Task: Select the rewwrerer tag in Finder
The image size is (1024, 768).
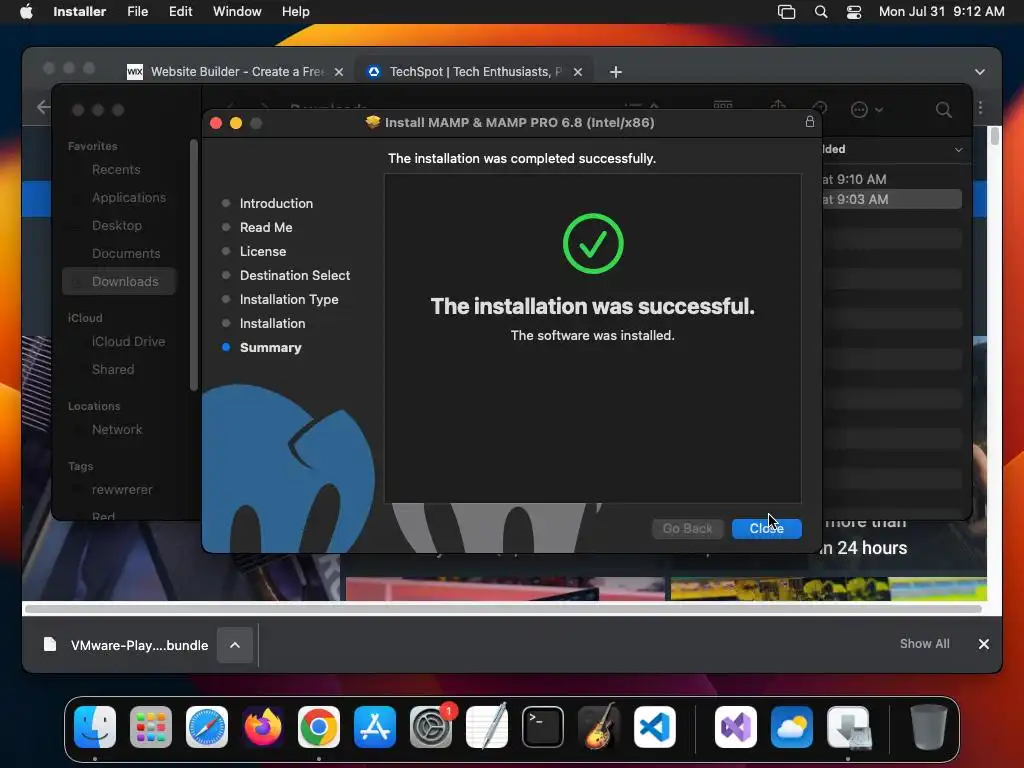Action: tap(121, 490)
